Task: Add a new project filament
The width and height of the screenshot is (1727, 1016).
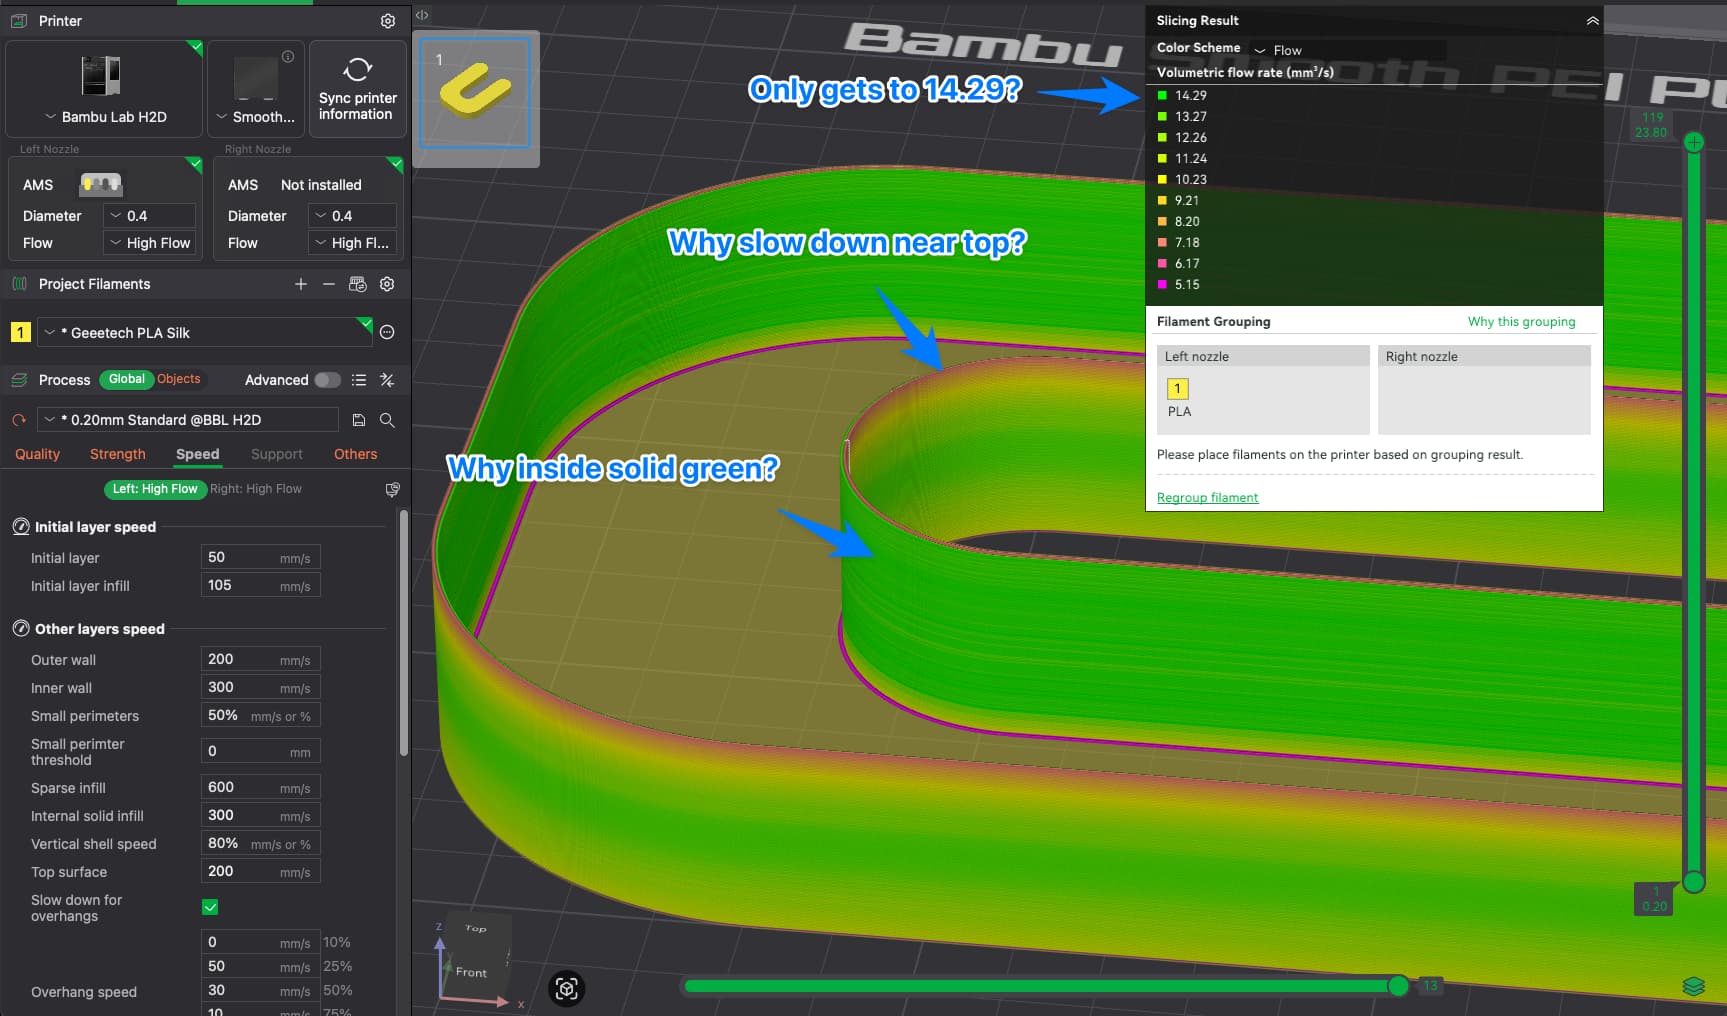Action: (x=300, y=284)
